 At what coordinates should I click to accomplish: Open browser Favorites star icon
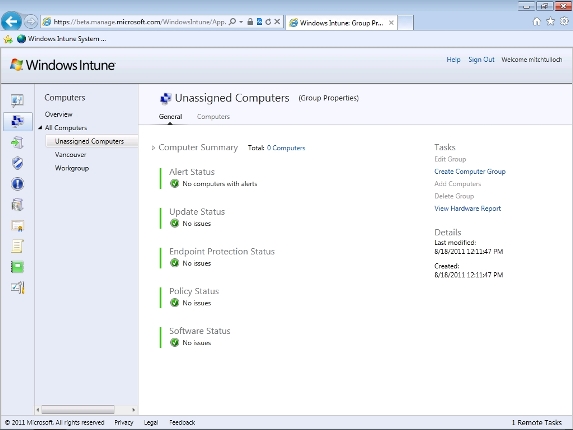550,22
